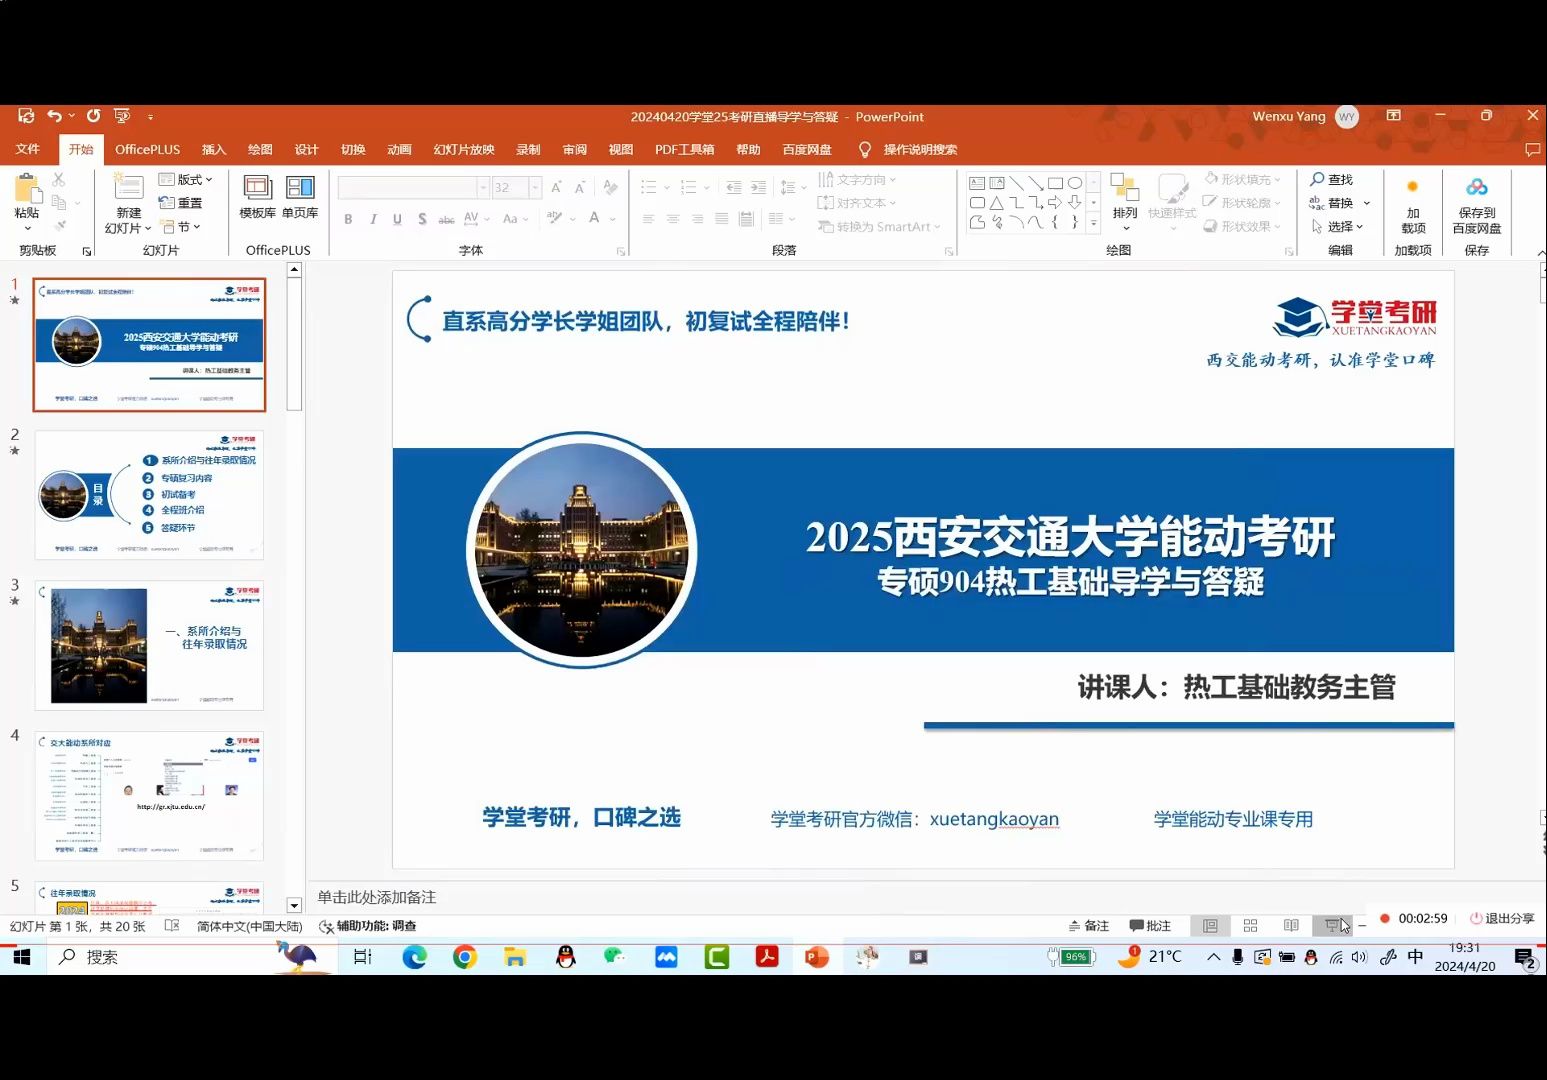The image size is (1547, 1080).
Task: Click the comments icon at ribbon top right
Action: 1532,149
